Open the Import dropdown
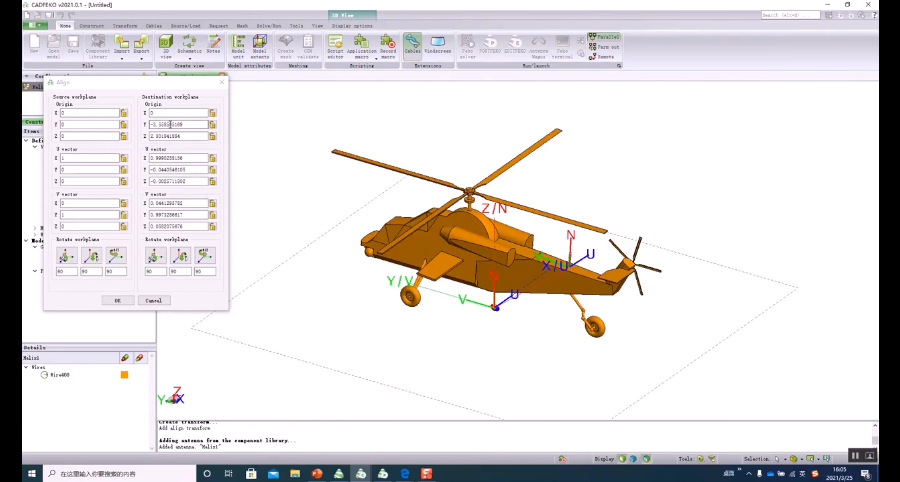Viewport: 900px width, 482px height. point(121,57)
